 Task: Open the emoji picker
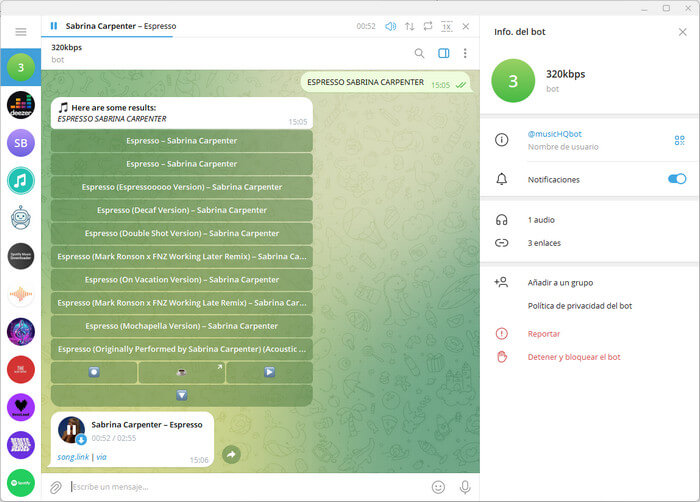tap(438, 487)
